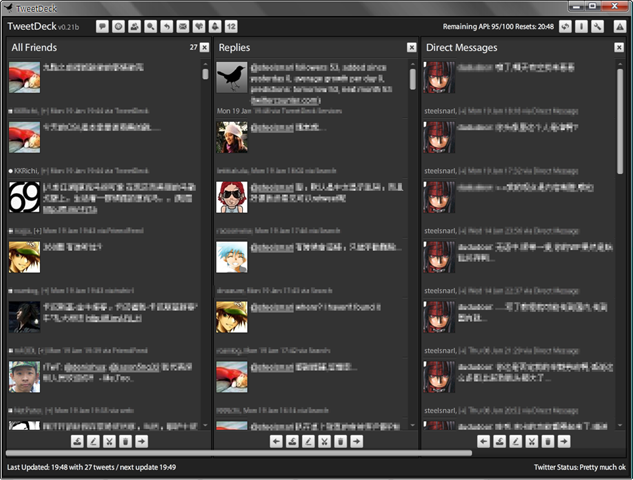
Task: Click the down arrow of All Friends scrollbar
Action: [205, 425]
